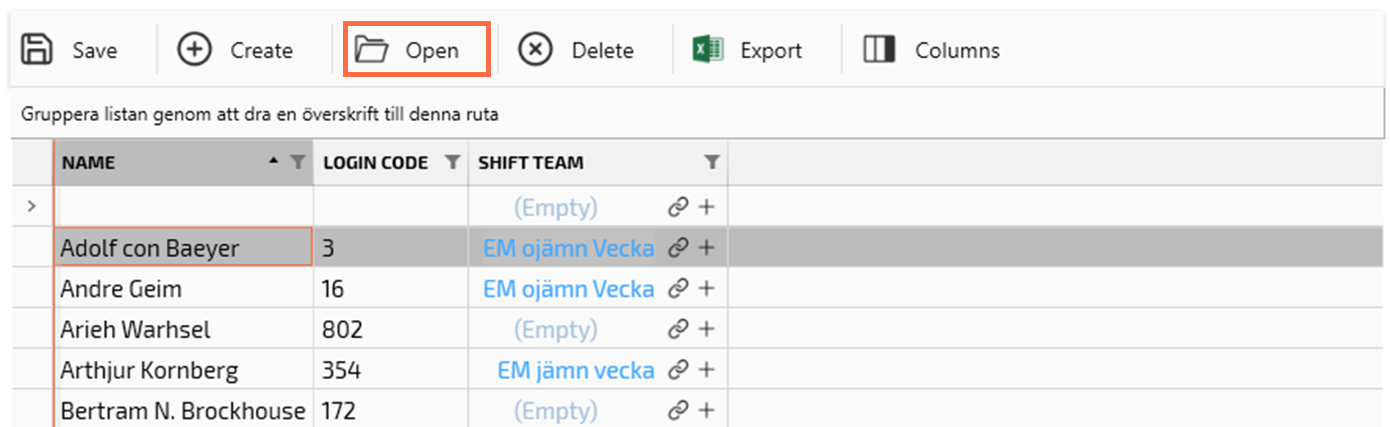Click the Open folder icon
The height and width of the screenshot is (427, 1390).
point(372,49)
